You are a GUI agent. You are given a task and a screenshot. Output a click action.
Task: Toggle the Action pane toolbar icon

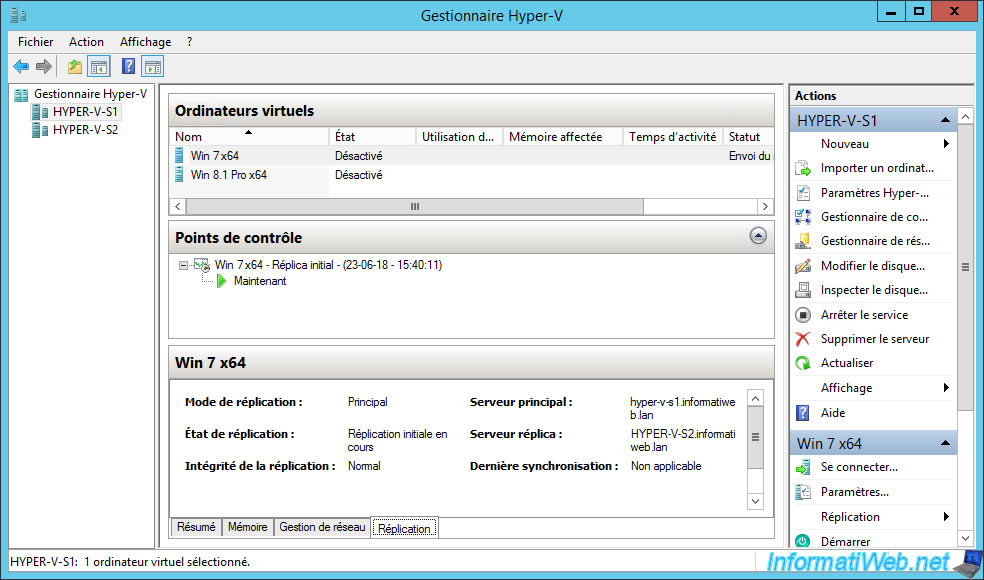pyautogui.click(x=152, y=66)
